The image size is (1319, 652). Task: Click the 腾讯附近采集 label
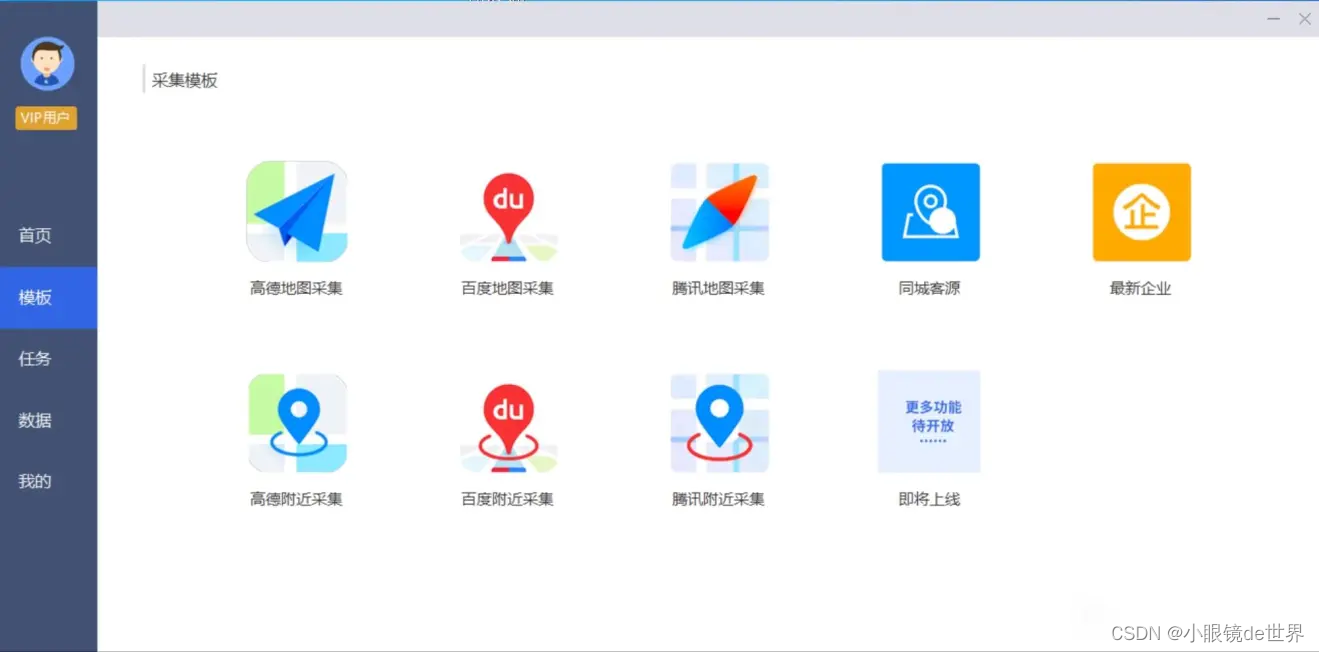pyautogui.click(x=718, y=499)
